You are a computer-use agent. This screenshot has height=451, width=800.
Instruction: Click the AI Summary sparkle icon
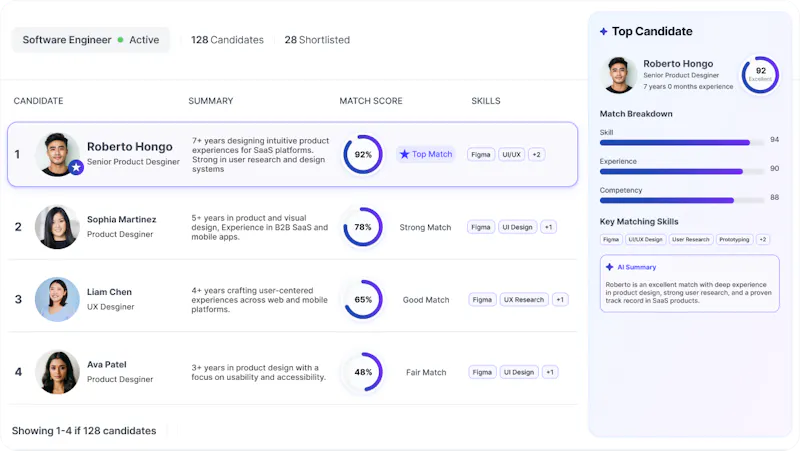point(609,267)
